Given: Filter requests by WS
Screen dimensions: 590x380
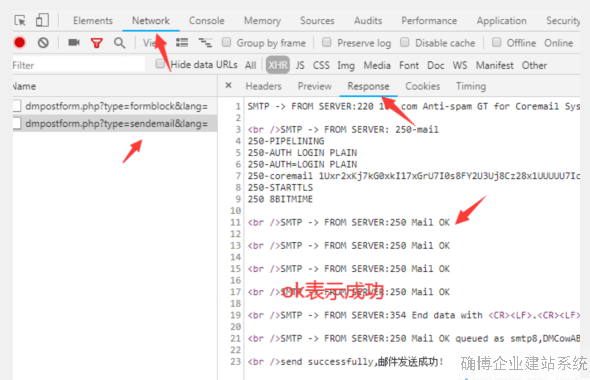Looking at the screenshot, I should (460, 65).
